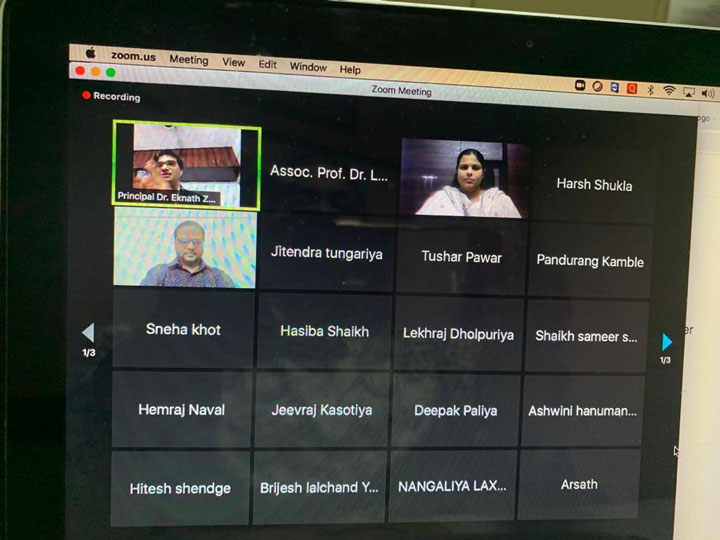Open the zoom.us application menu

coord(133,56)
